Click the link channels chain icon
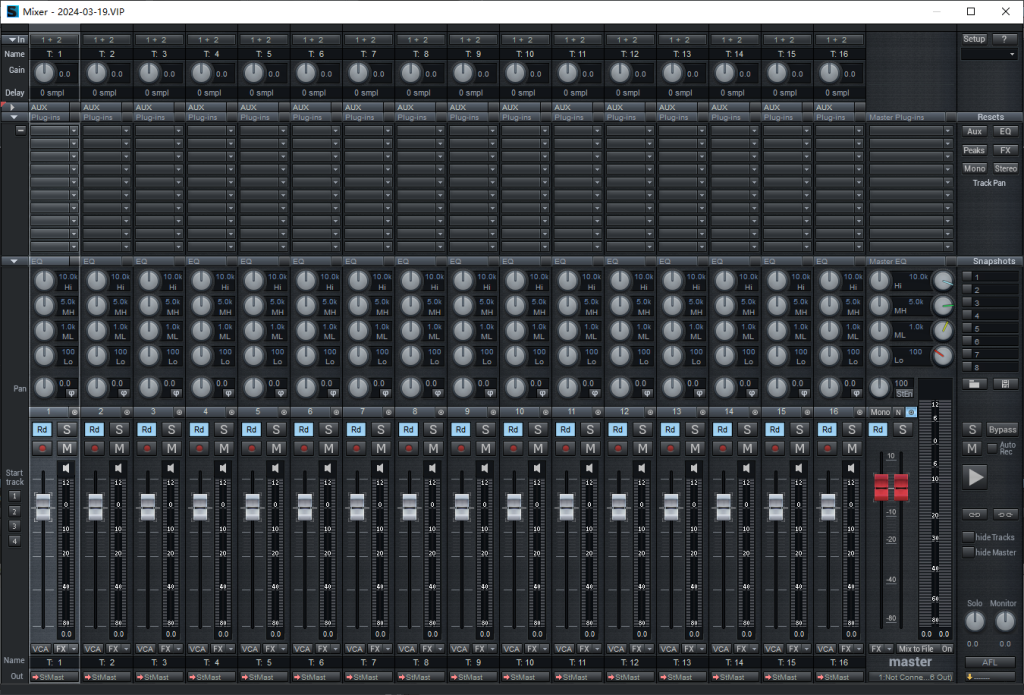Viewport: 1024px width, 695px height. point(974,514)
